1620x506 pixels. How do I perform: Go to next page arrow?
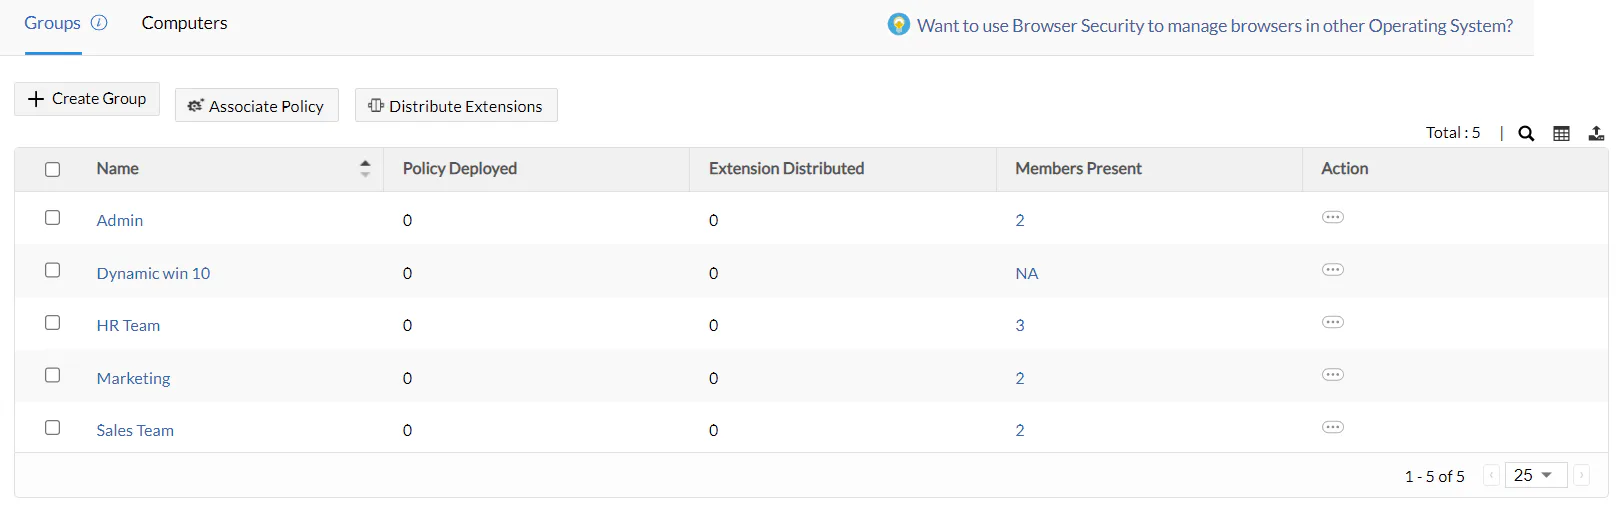(x=1581, y=475)
